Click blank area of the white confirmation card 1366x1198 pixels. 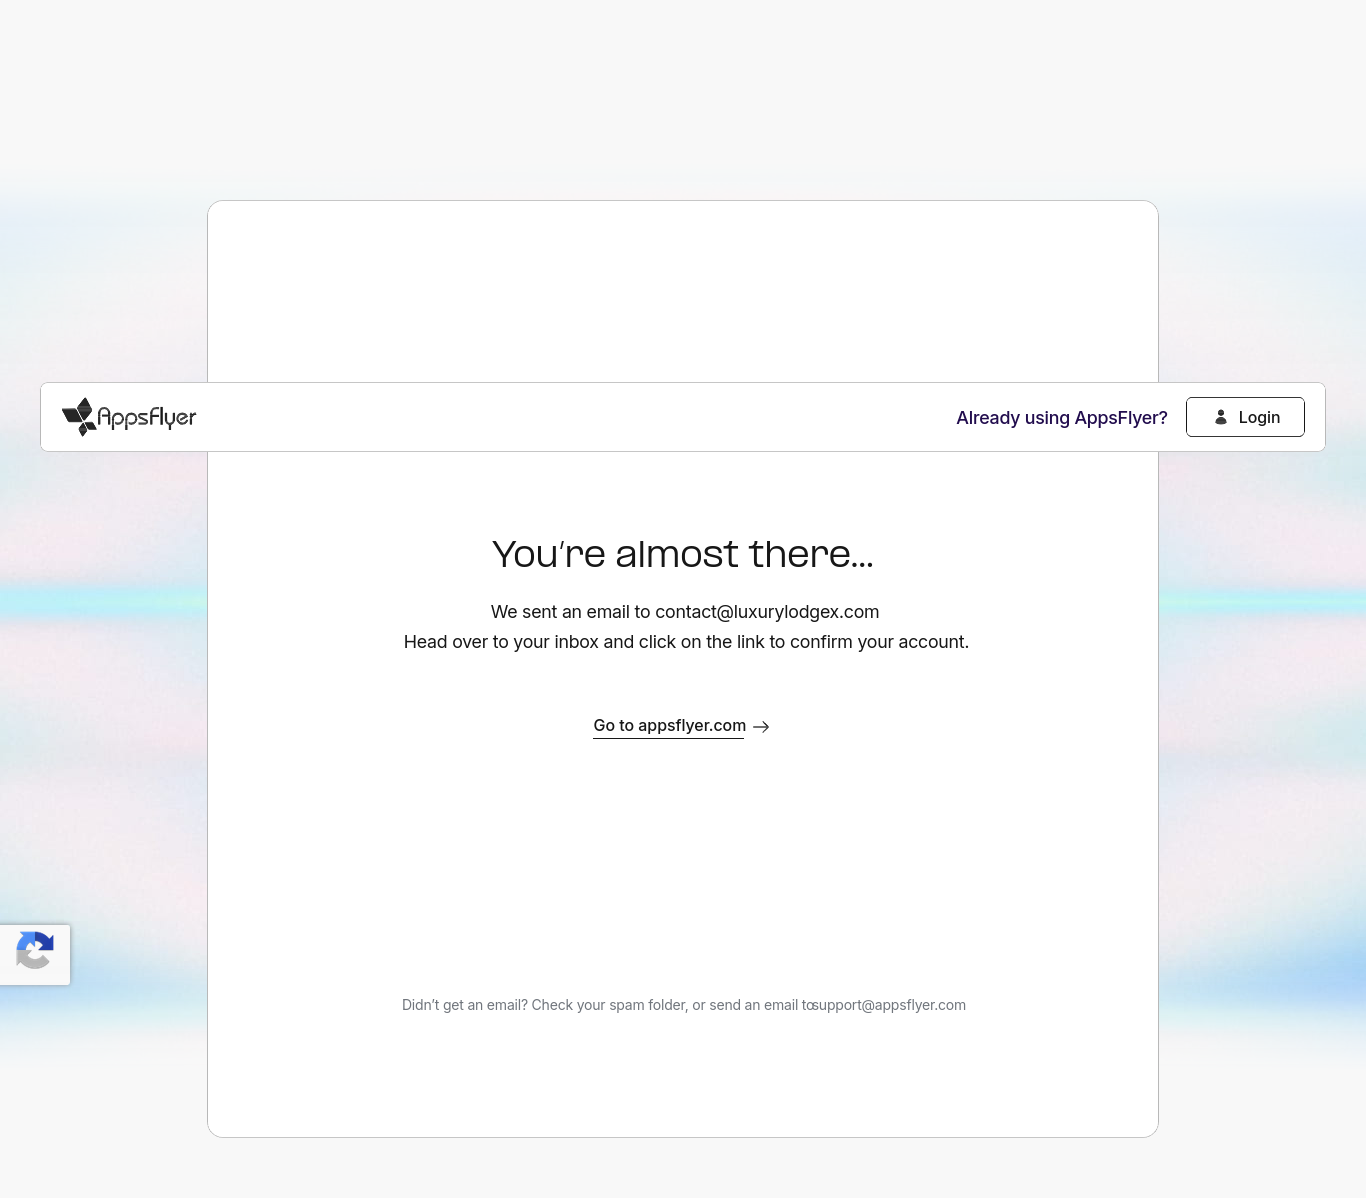(x=682, y=860)
